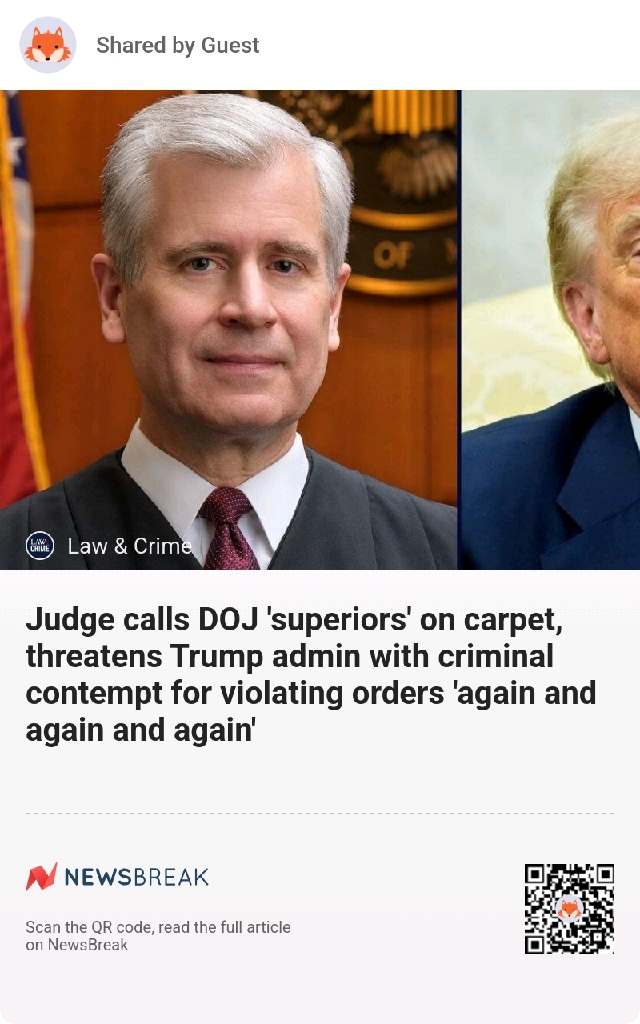Select the right-side photo of man in blue suit
Viewport: 640px width, 1024px height.
click(551, 330)
